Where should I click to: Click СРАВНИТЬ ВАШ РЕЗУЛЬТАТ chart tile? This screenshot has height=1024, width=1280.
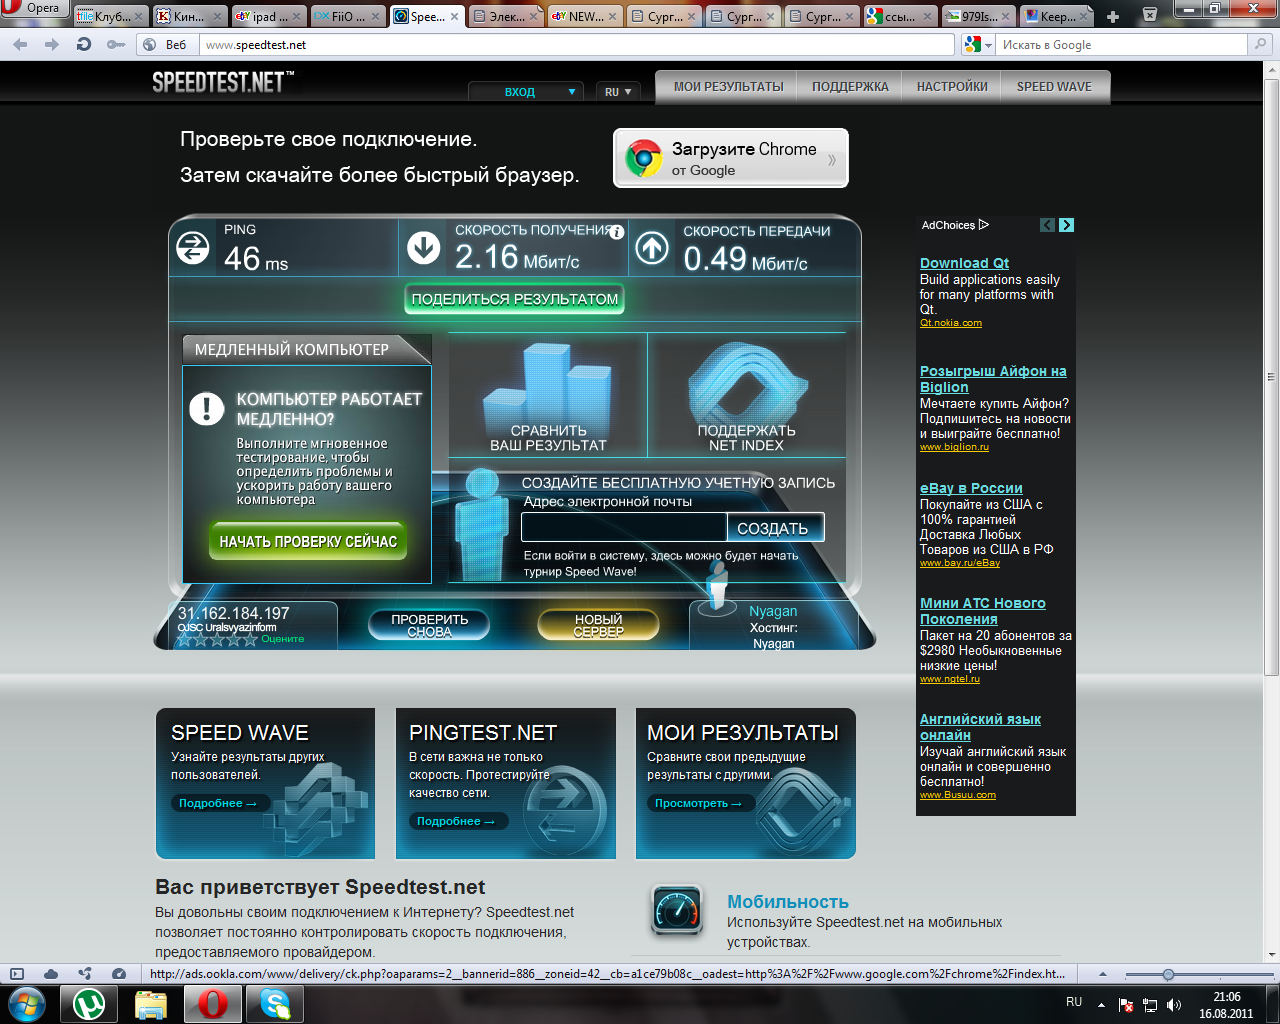tap(548, 396)
